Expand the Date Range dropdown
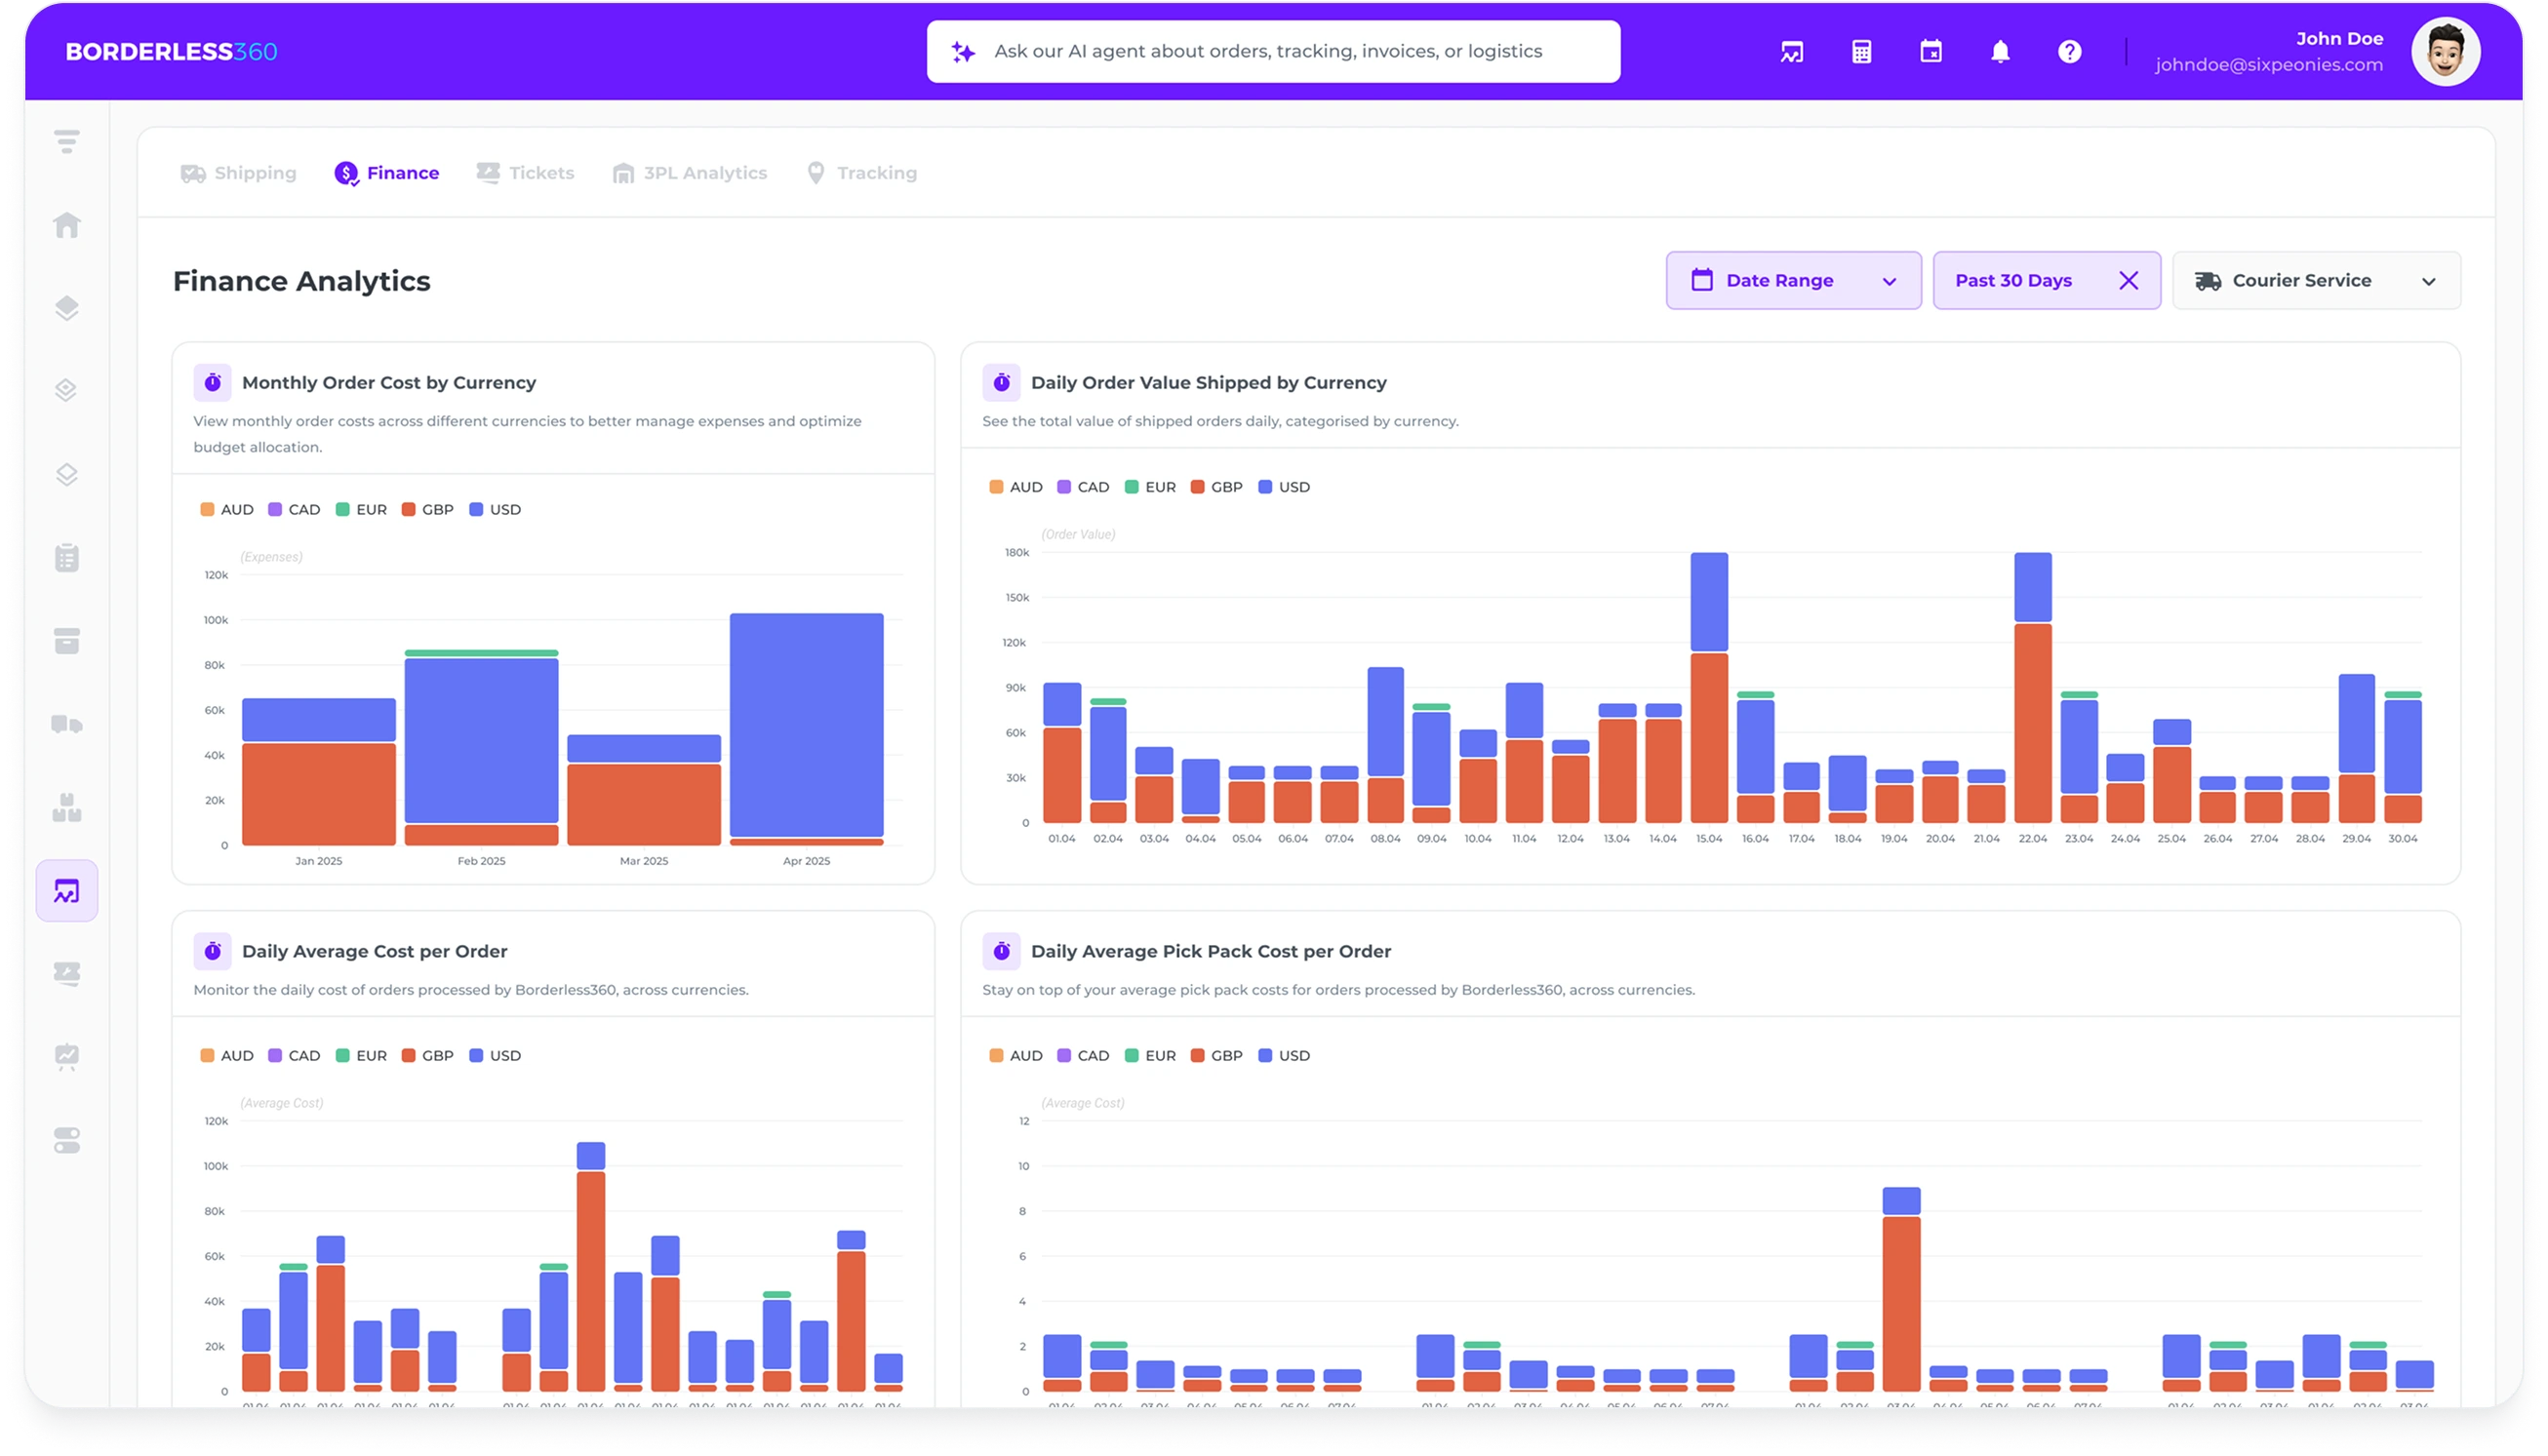The image size is (2548, 1456). (1792, 281)
